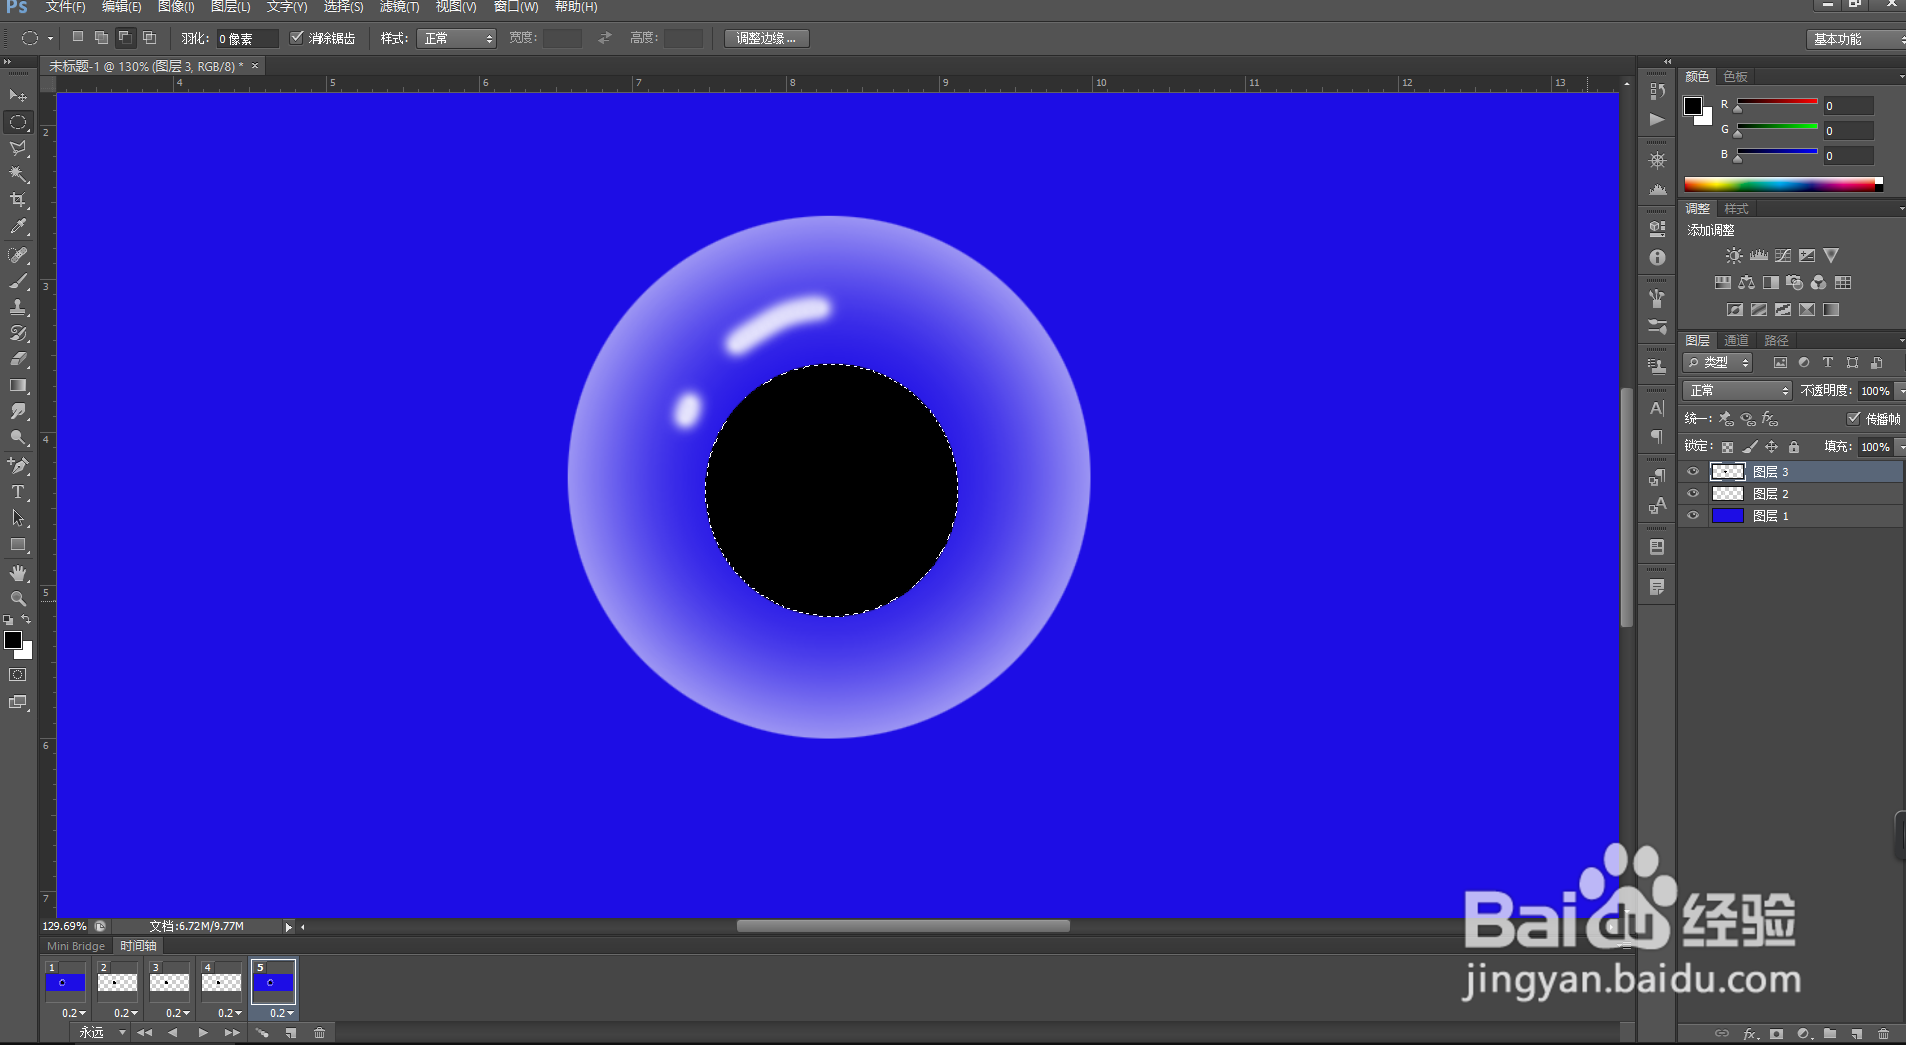Hide layer 图层 2 with eye icon
1906x1045 pixels.
click(x=1693, y=493)
